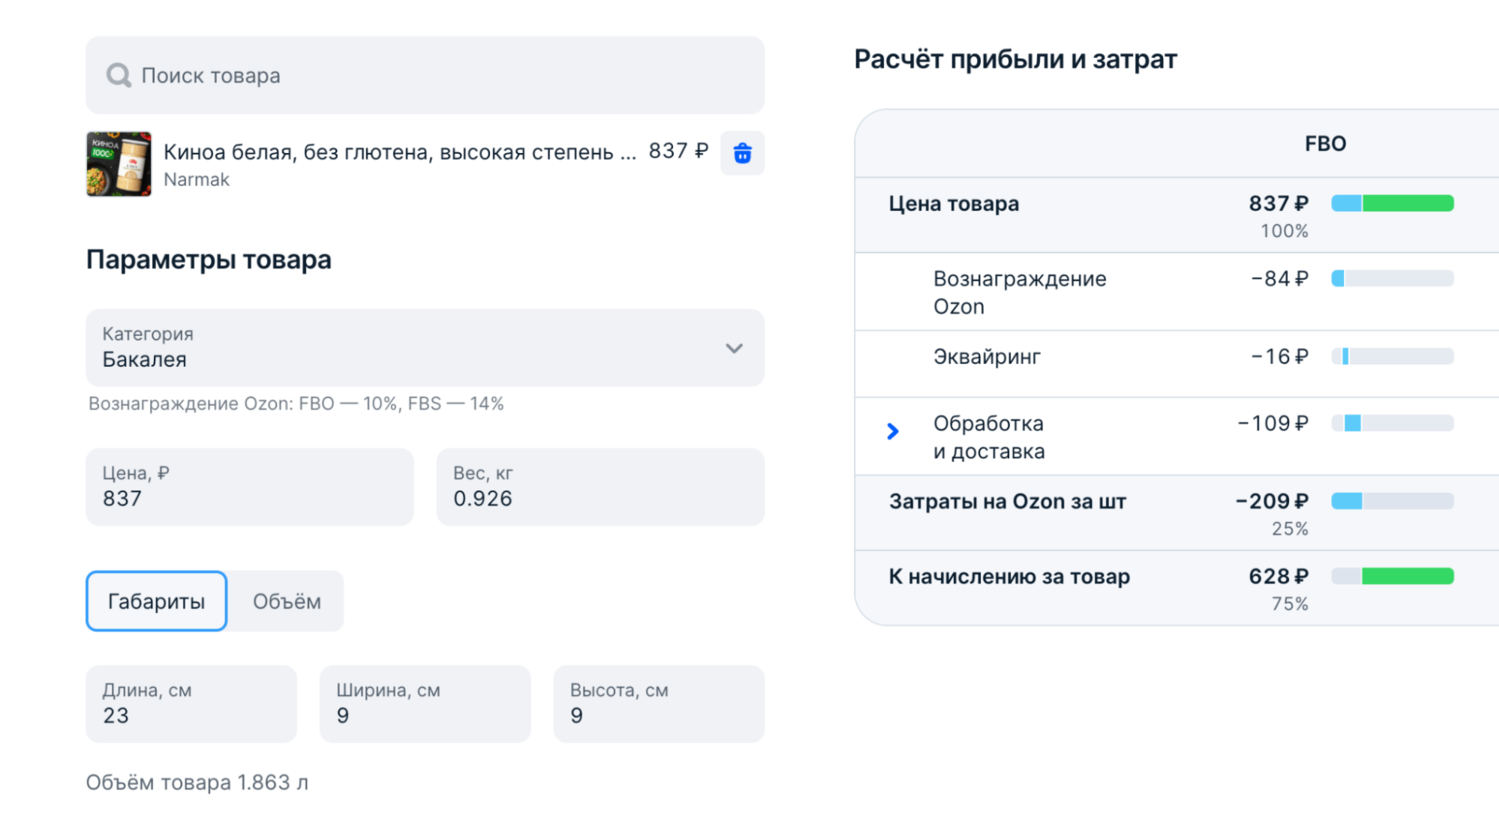Viewport: 1499px width, 839px height.
Task: Open the quinoa product thumbnail
Action: click(x=119, y=164)
